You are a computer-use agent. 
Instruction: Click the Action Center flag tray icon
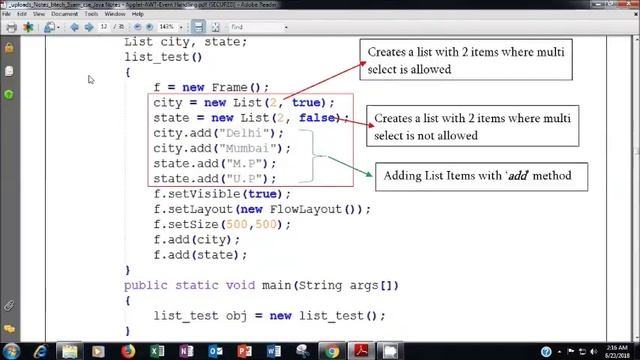point(571,351)
